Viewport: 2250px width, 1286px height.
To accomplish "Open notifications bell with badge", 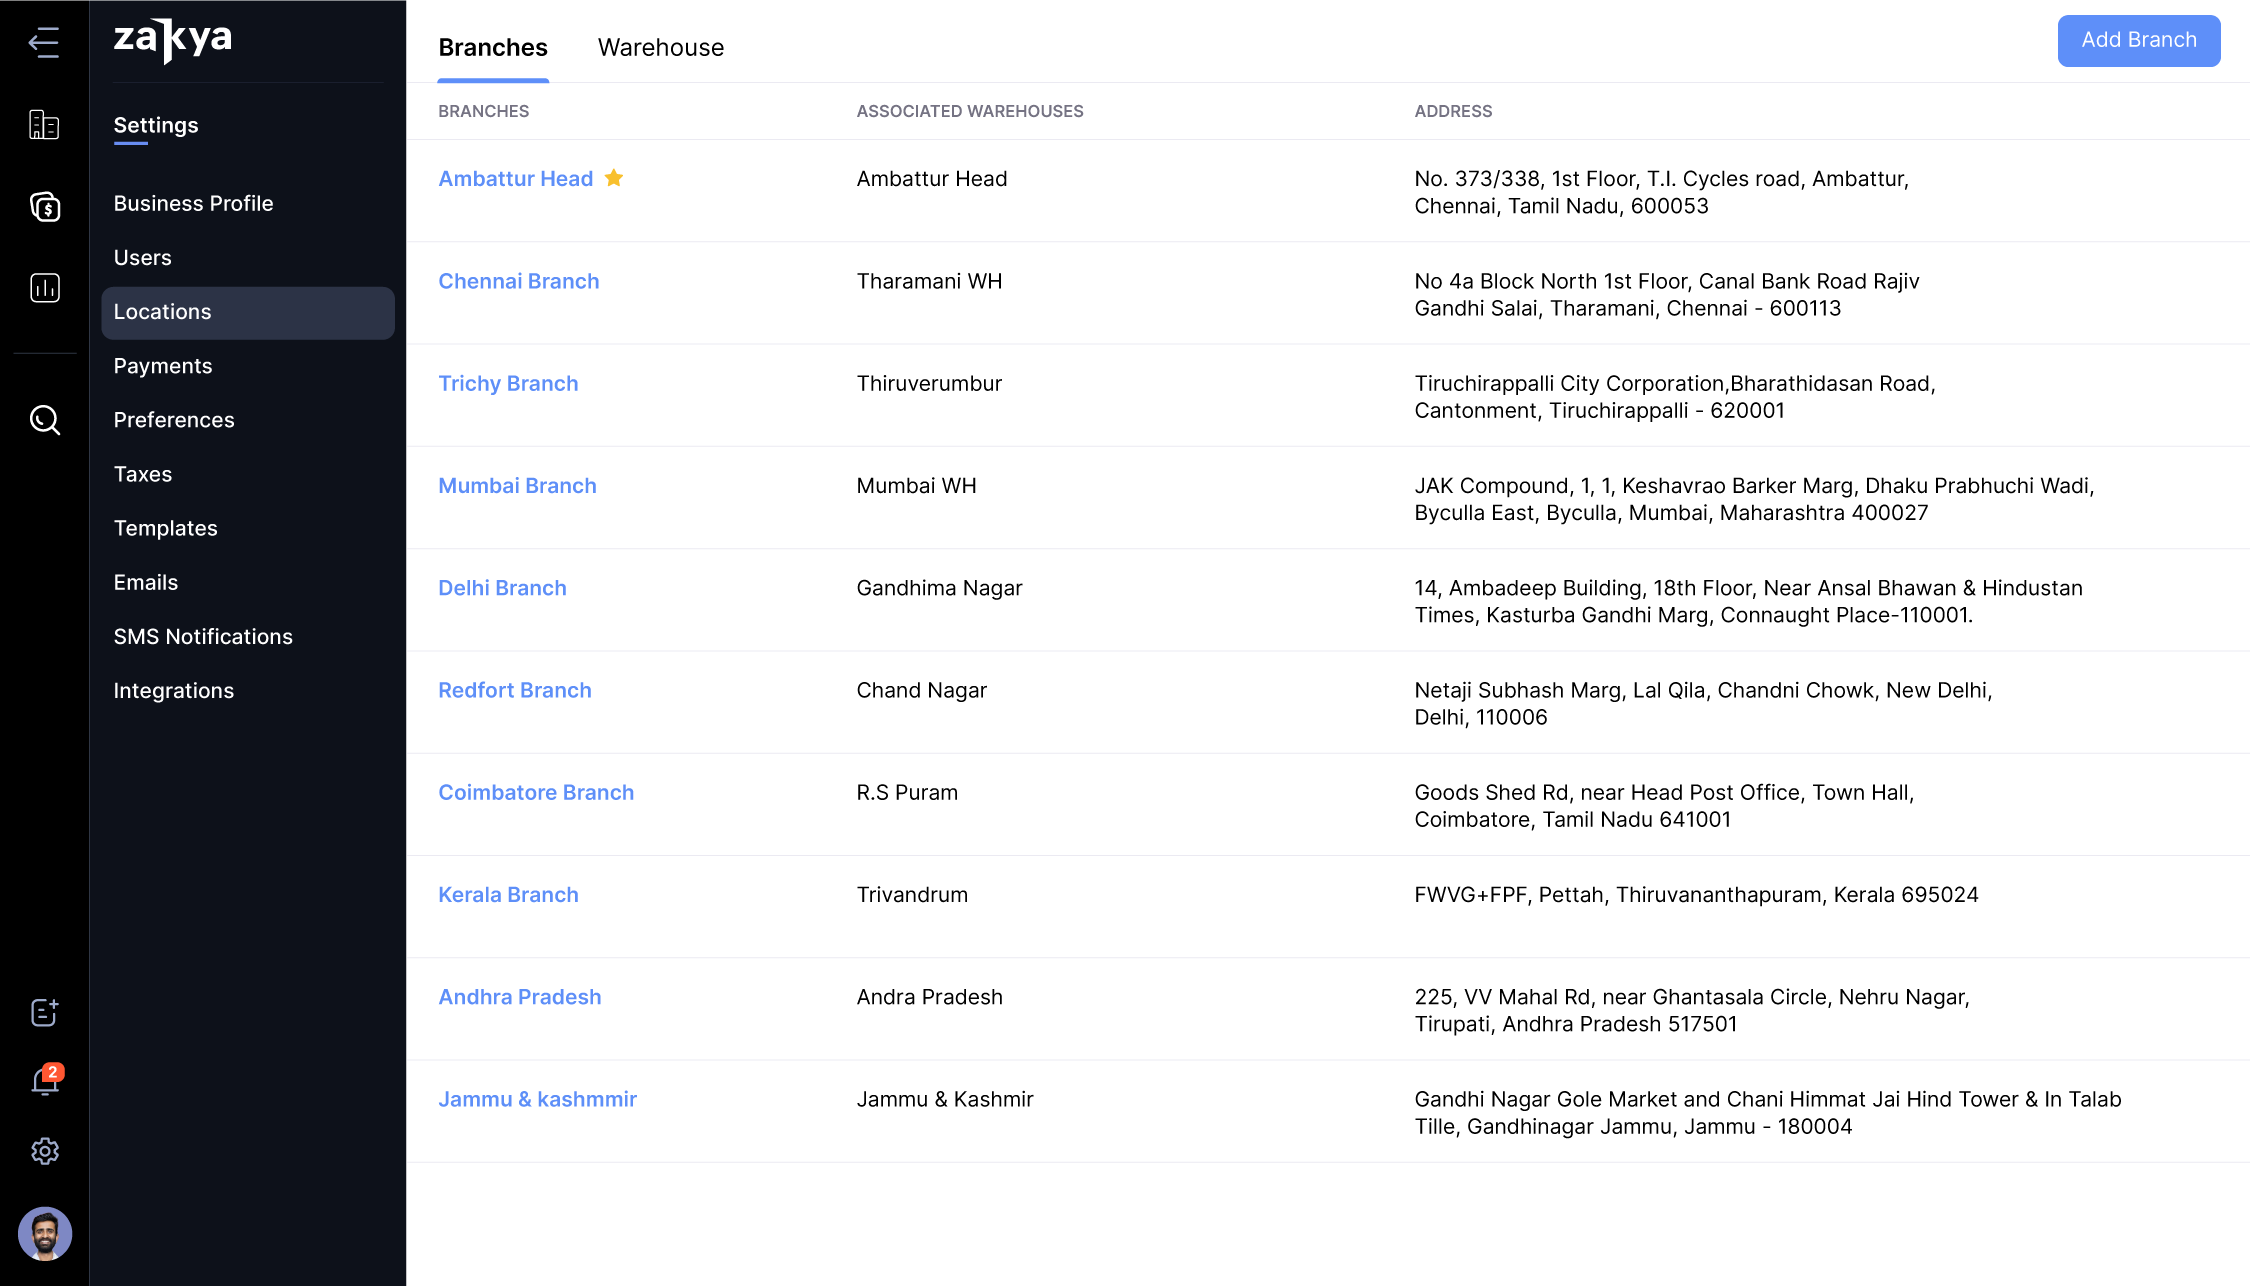I will pyautogui.click(x=44, y=1081).
